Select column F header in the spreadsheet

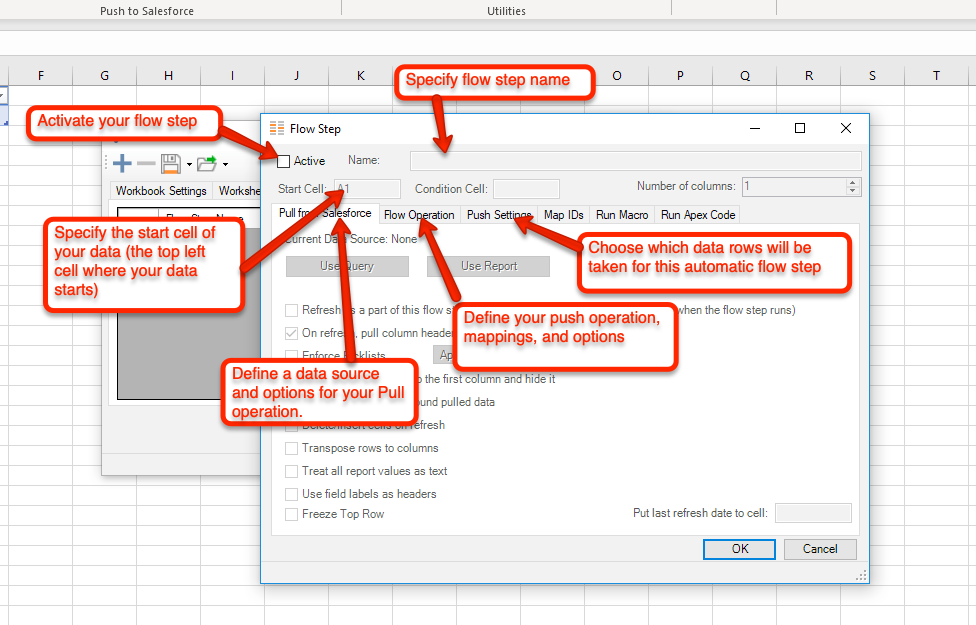[41, 75]
